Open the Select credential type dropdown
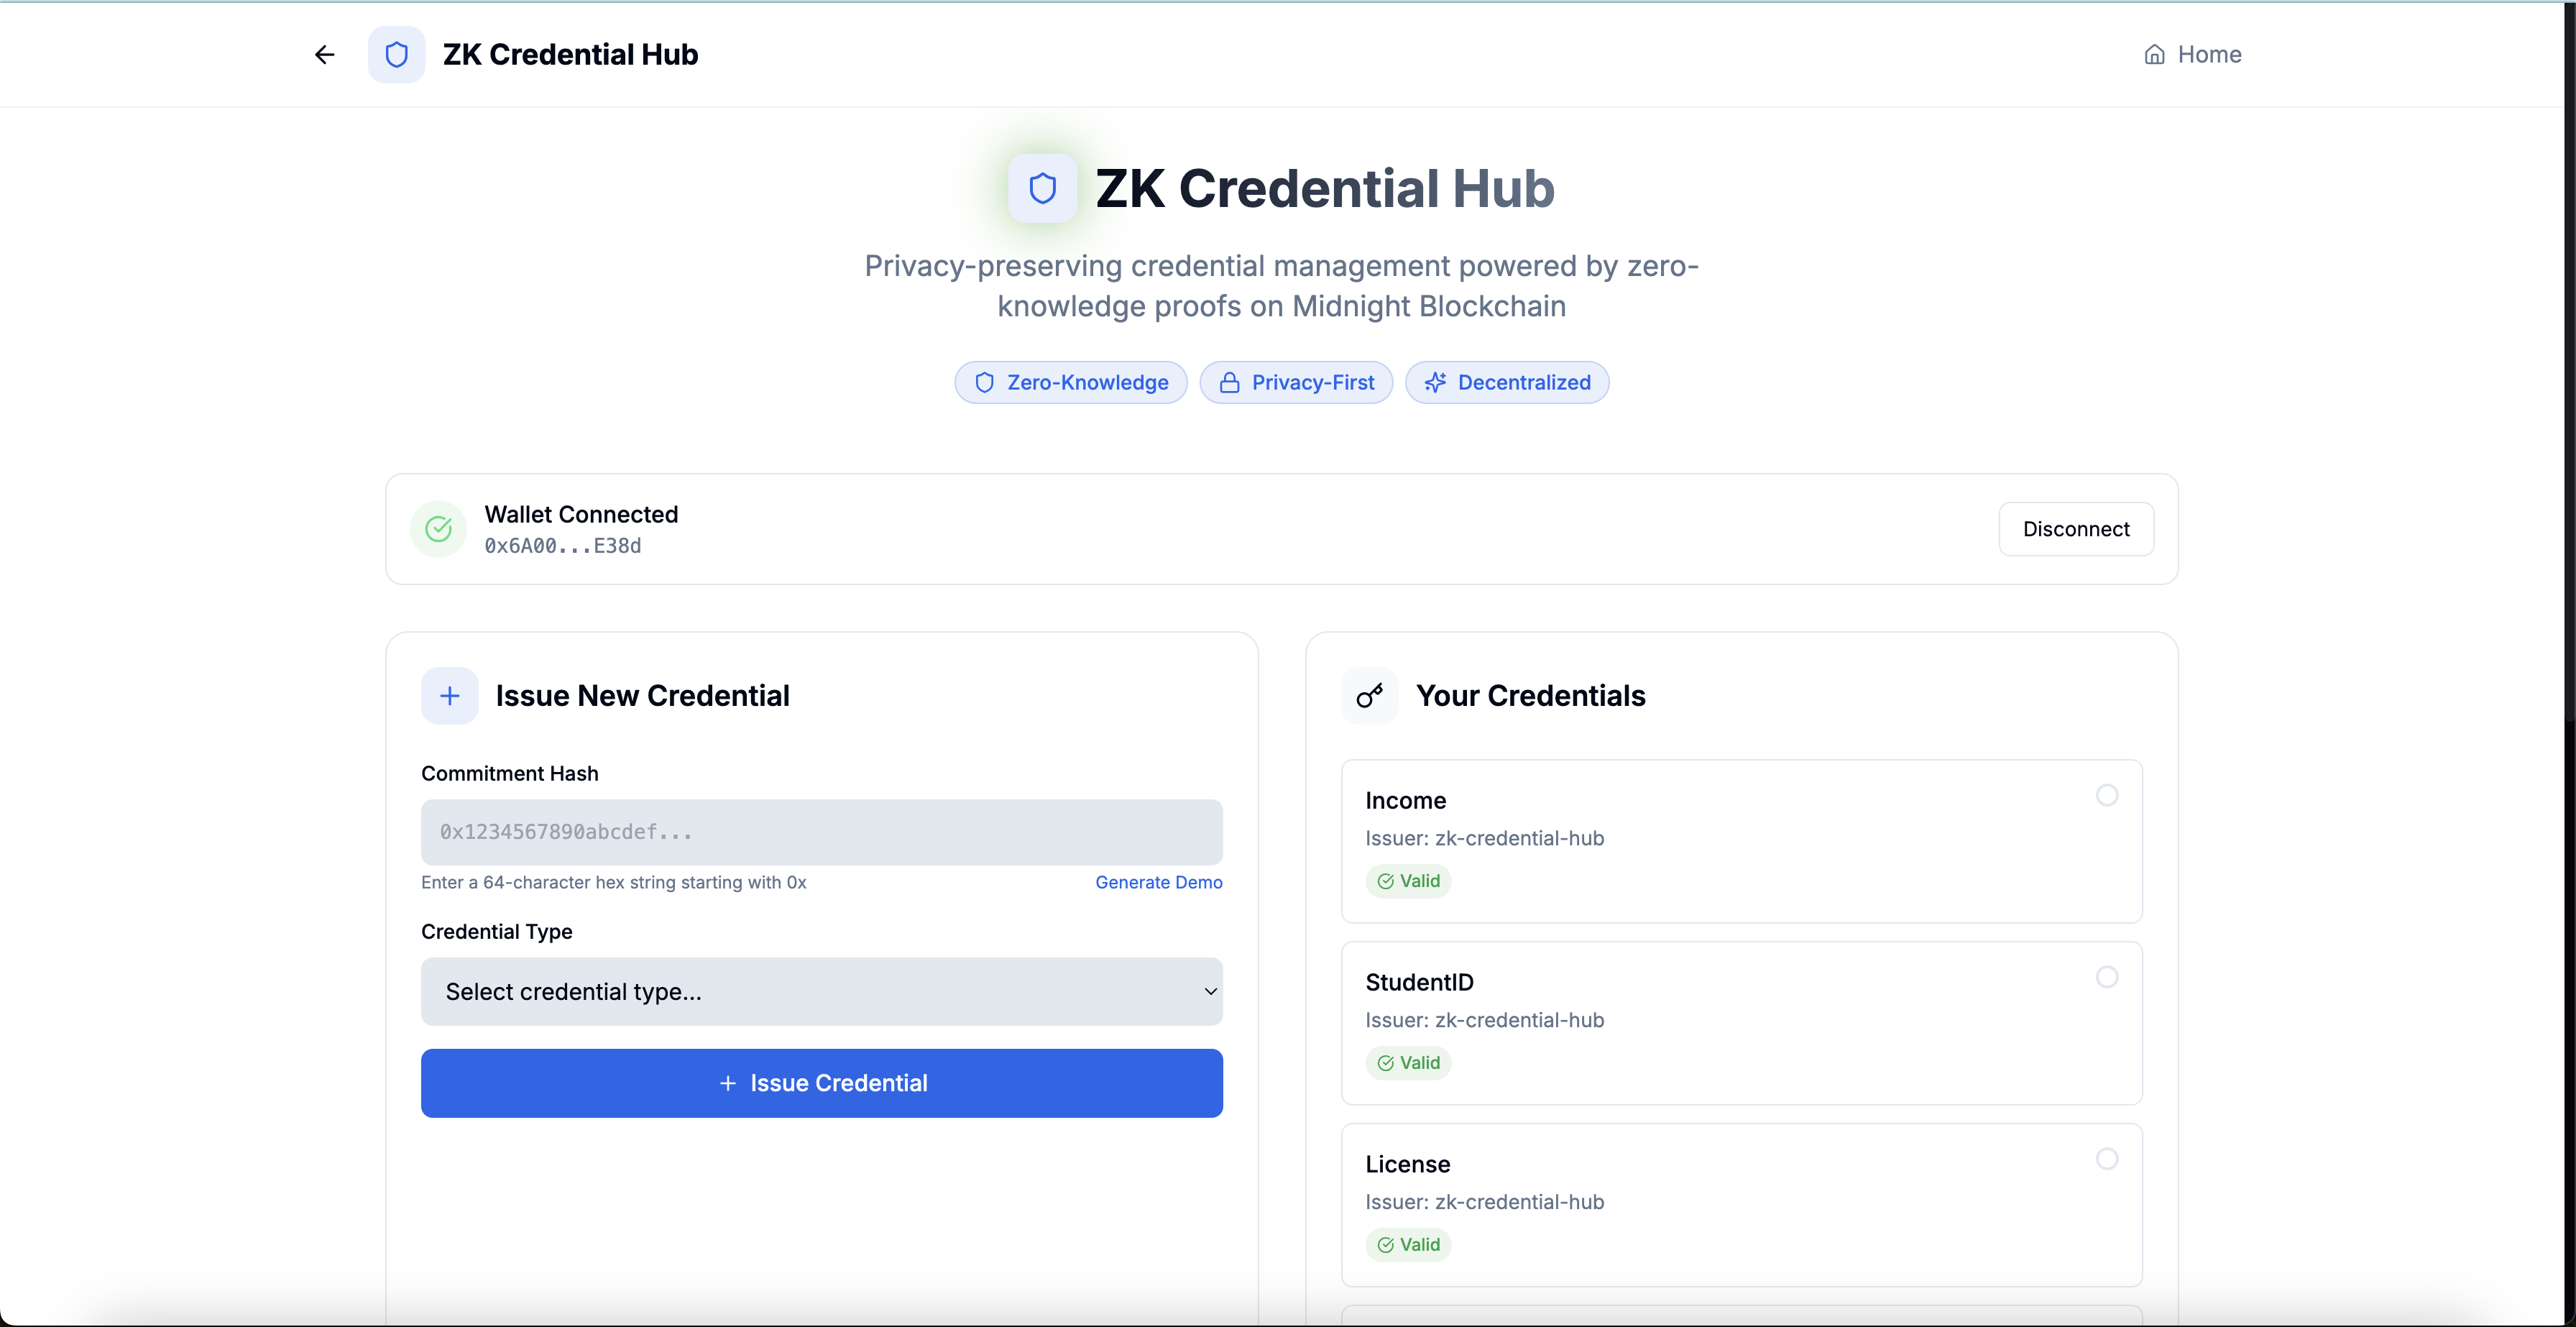This screenshot has height=1327, width=2576. click(x=800, y=991)
